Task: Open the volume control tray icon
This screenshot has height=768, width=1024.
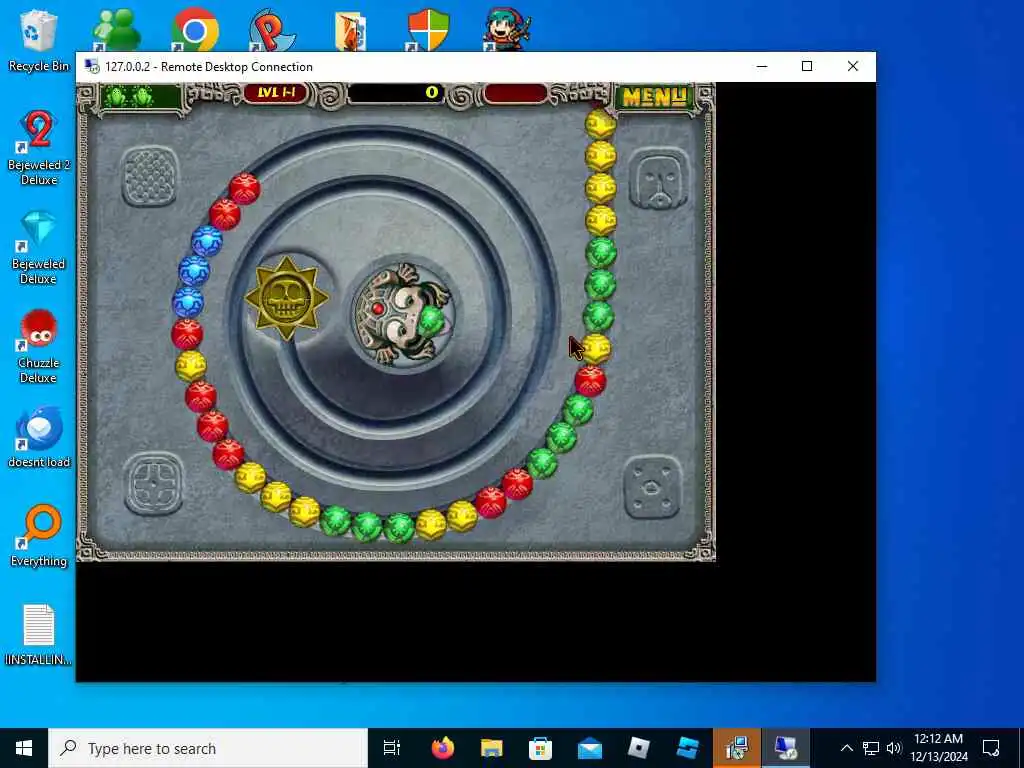Action: pos(894,748)
